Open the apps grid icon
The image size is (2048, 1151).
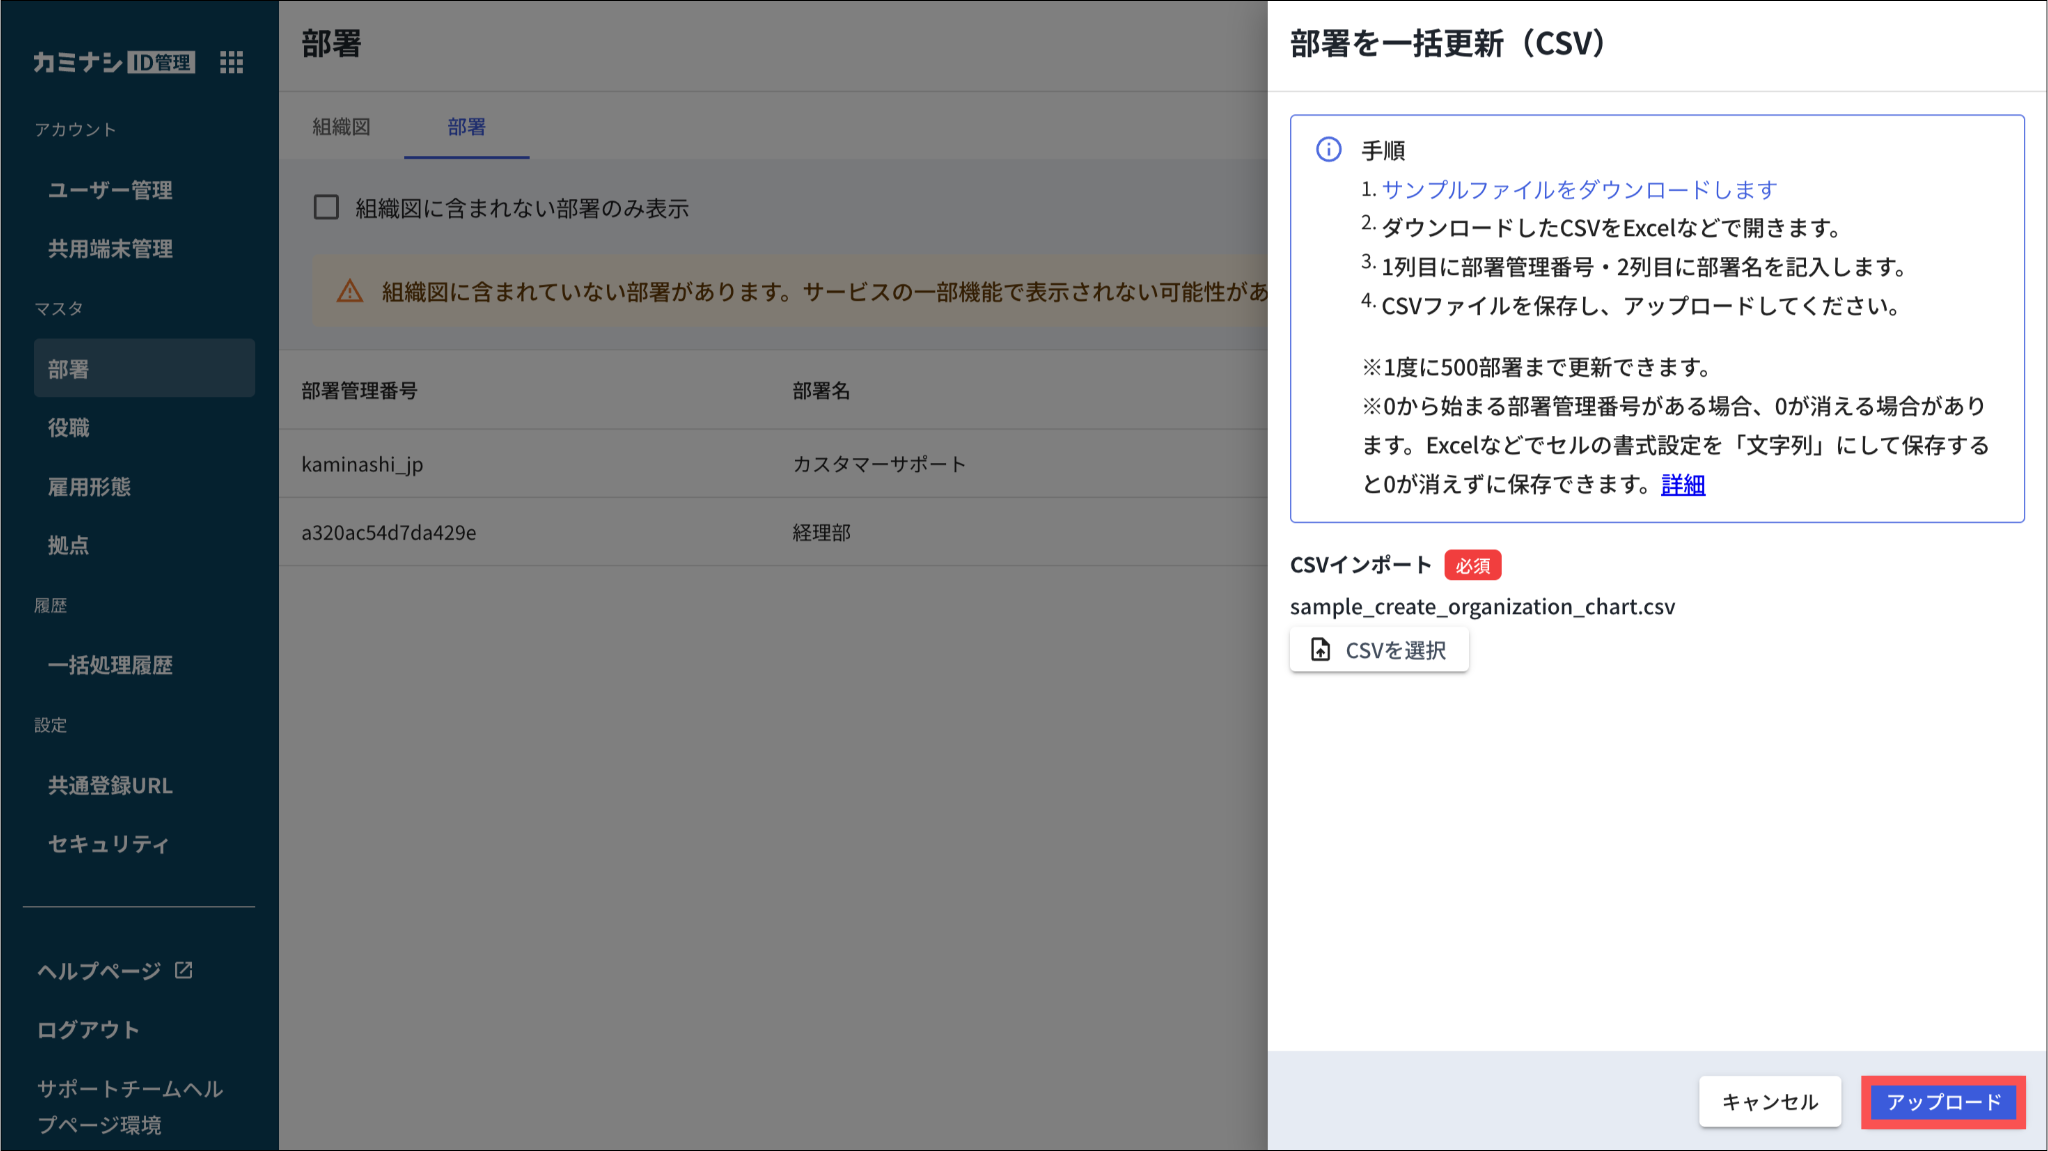(x=231, y=63)
